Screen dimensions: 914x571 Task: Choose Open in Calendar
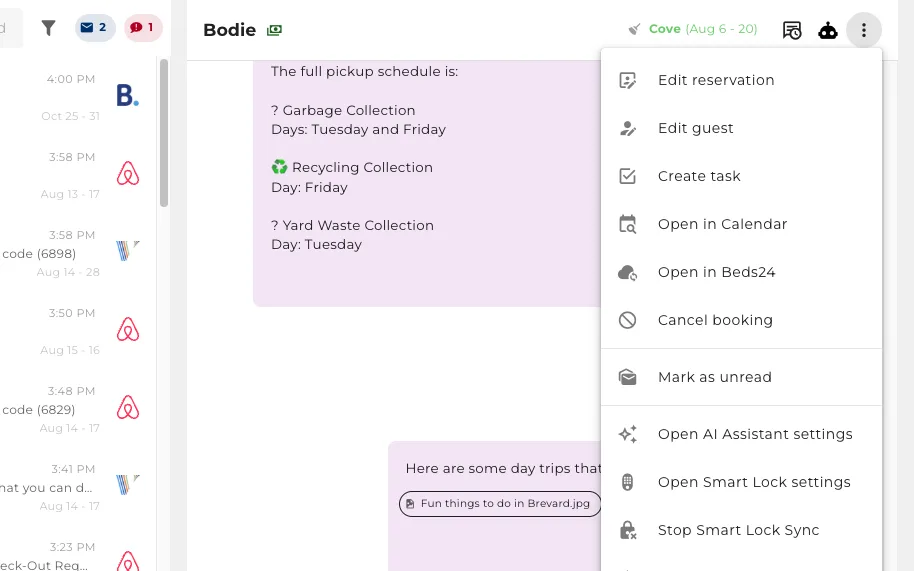(741, 224)
